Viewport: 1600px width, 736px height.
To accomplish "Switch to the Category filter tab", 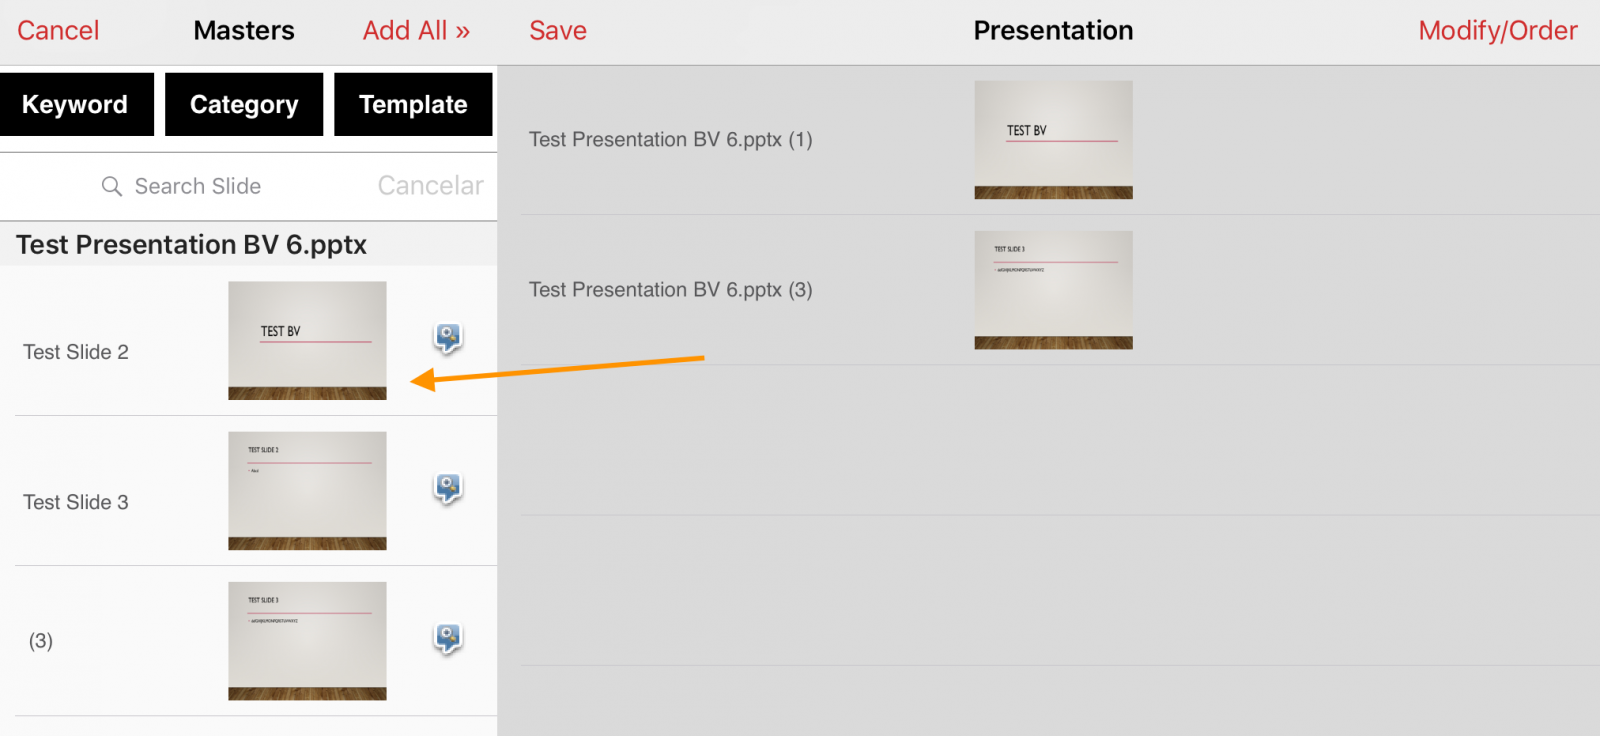I will pos(244,104).
